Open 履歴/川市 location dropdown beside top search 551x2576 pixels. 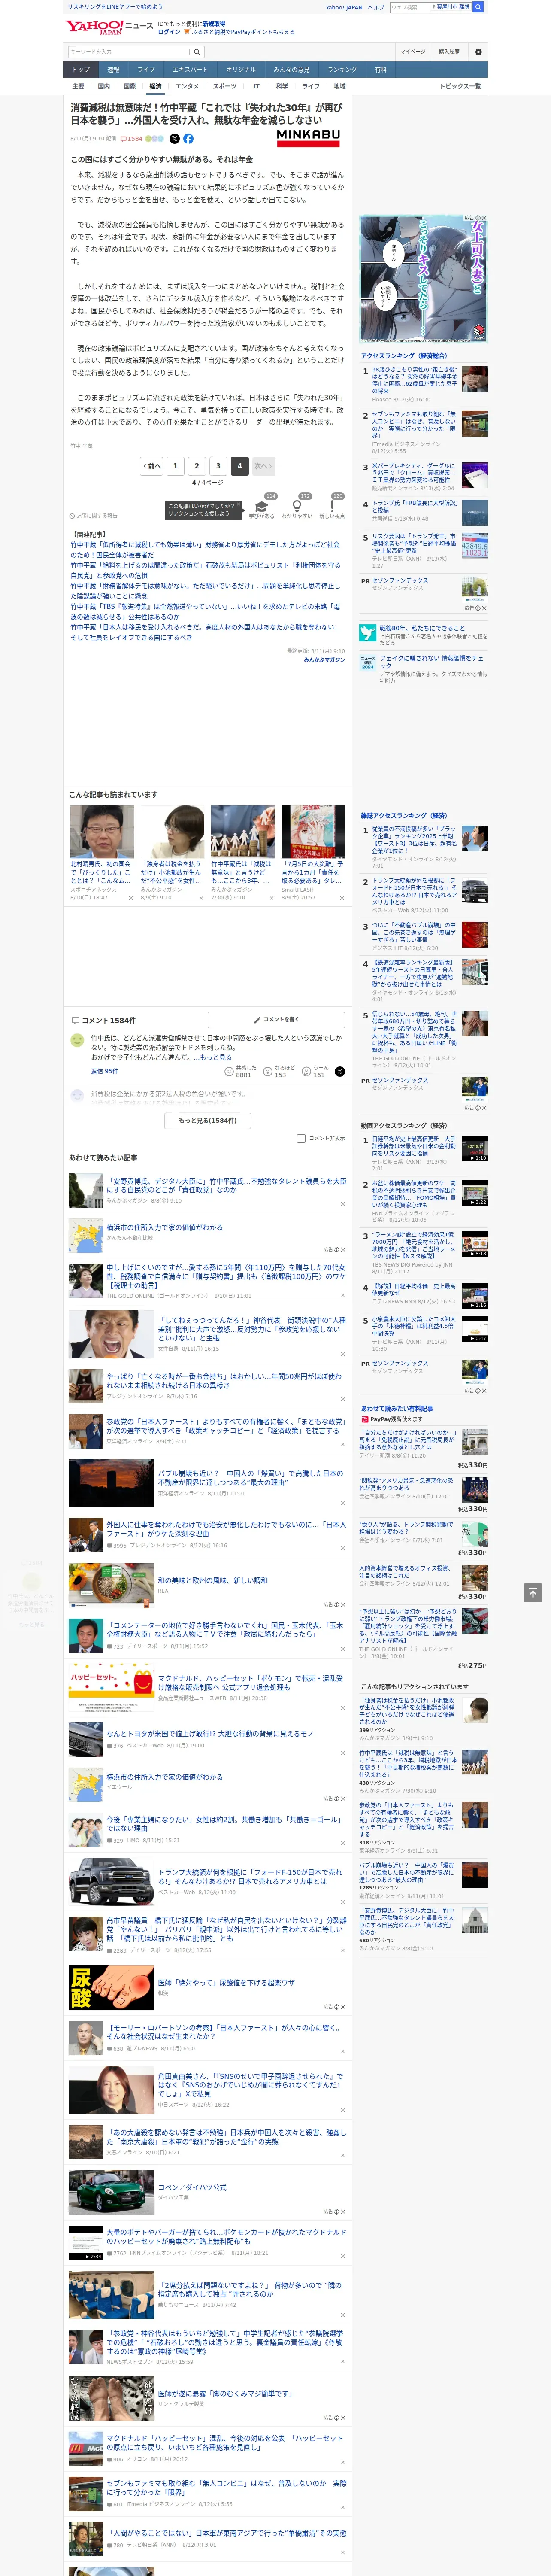(x=450, y=7)
